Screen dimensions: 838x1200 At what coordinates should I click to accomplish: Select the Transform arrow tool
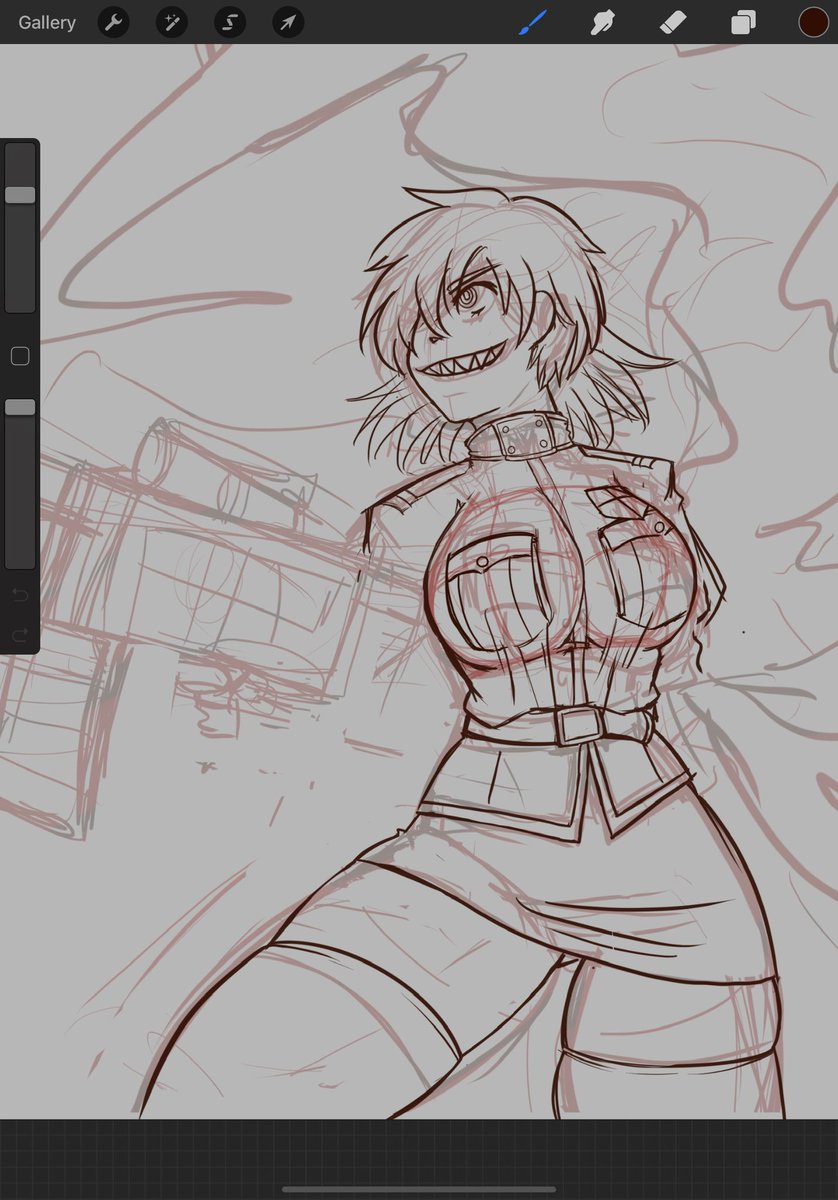coord(288,22)
